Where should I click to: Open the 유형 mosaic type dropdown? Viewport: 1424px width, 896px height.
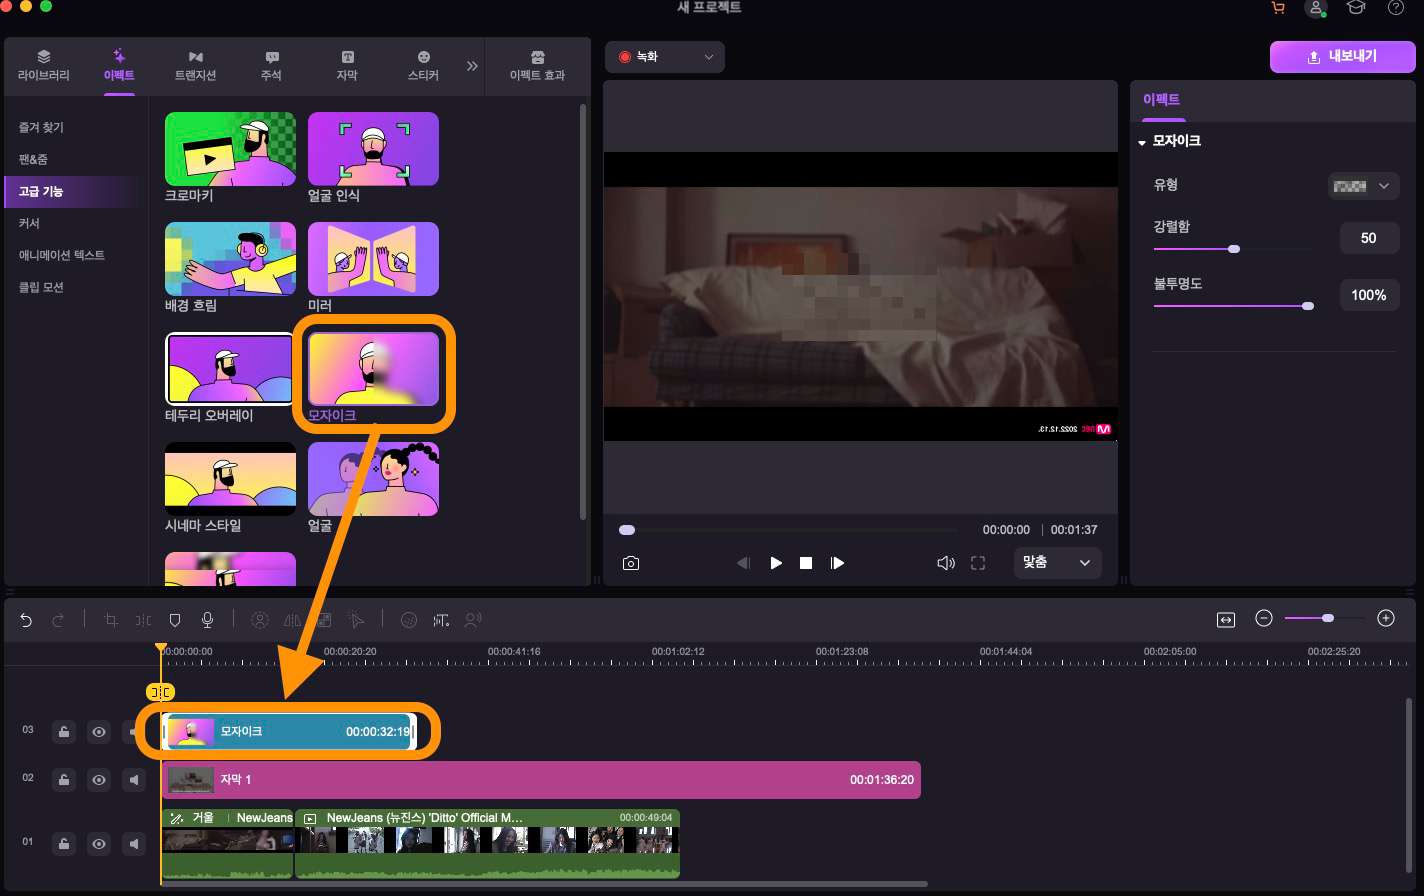tap(1363, 186)
